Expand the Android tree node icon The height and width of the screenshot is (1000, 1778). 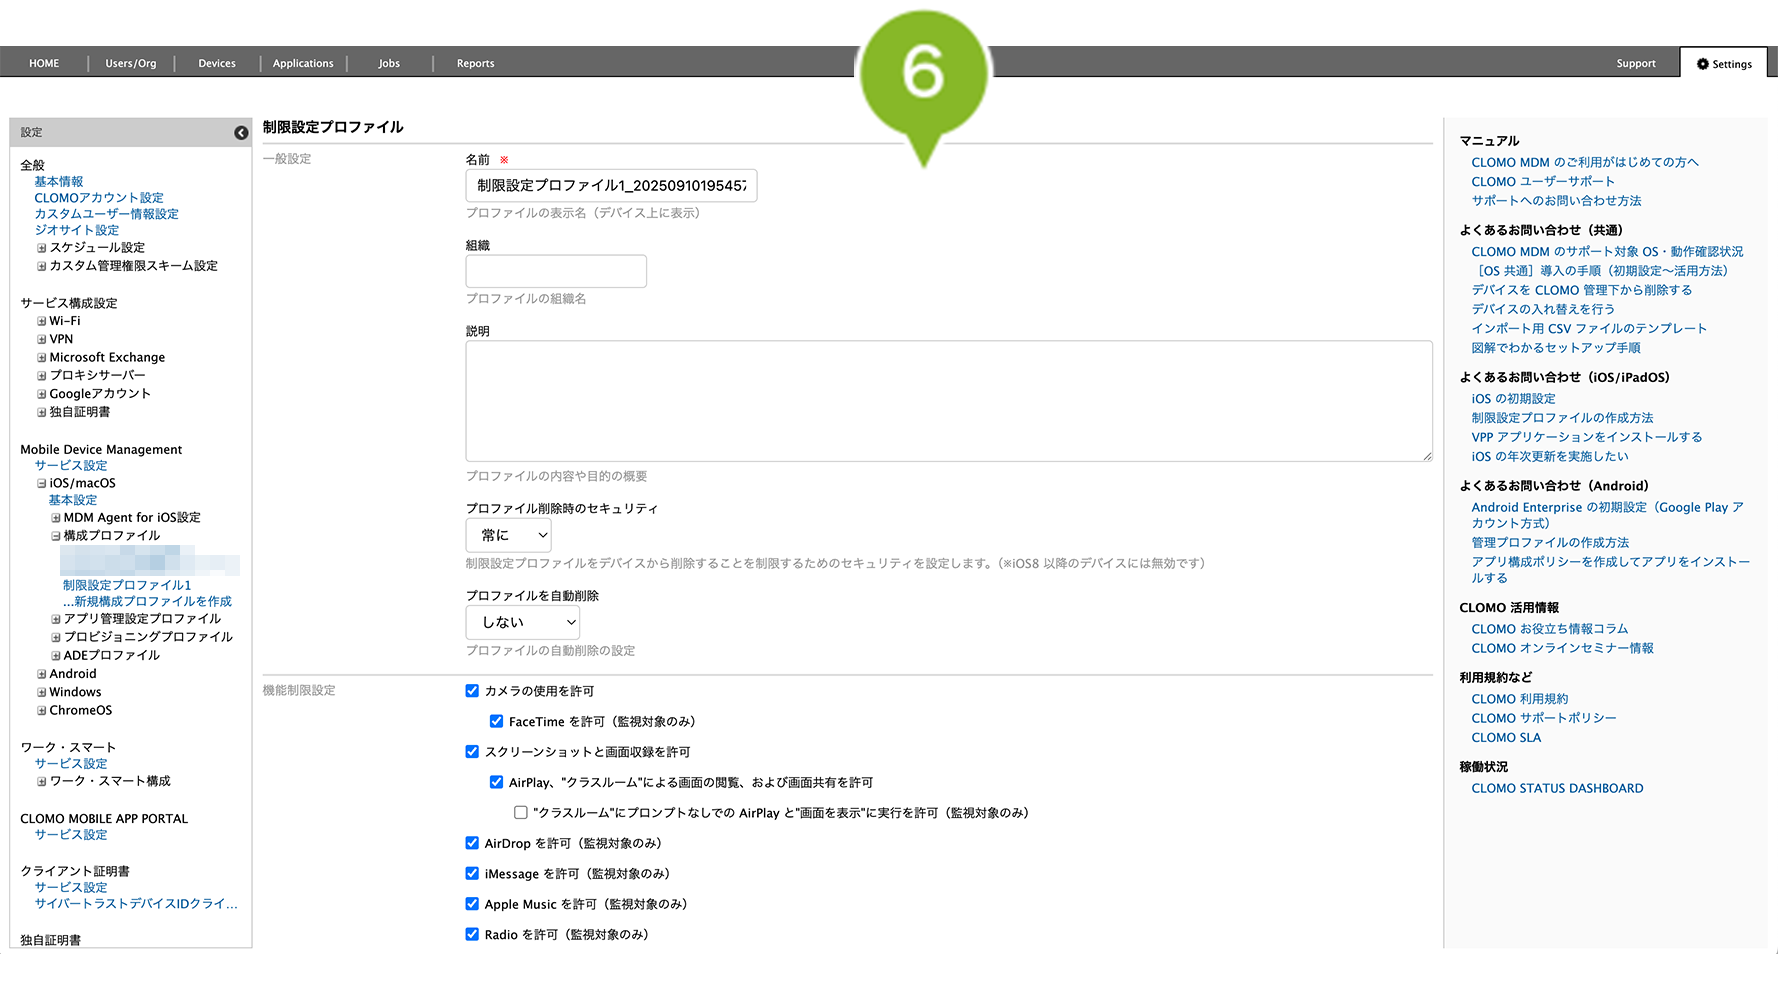point(42,675)
